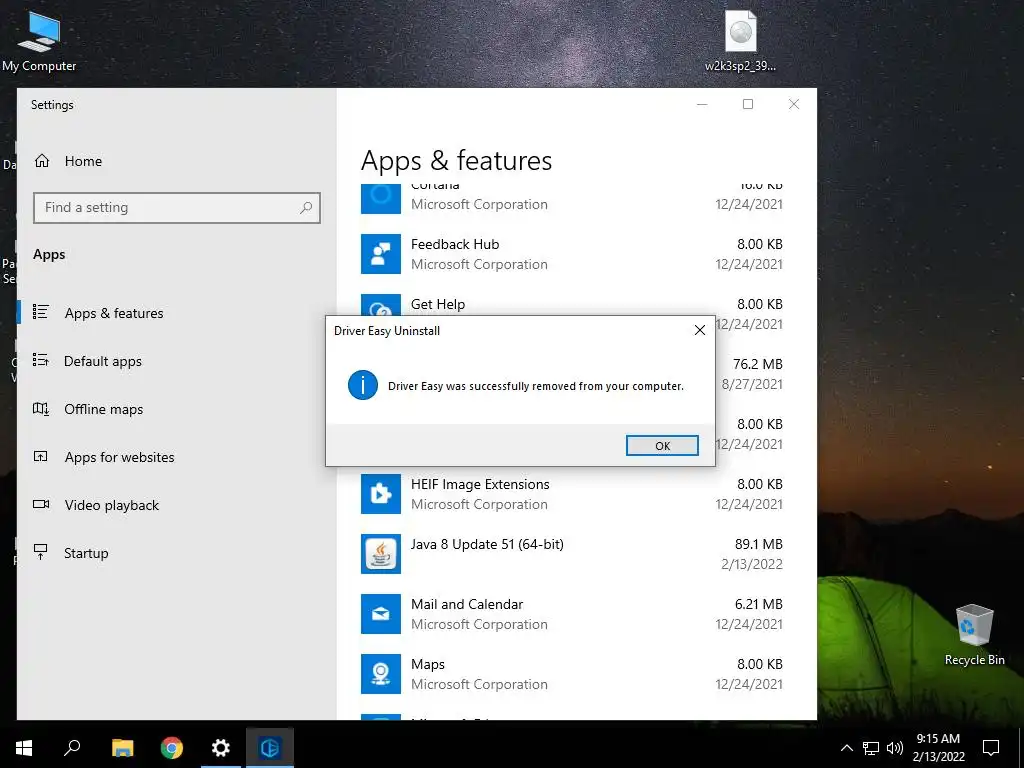This screenshot has height=768, width=1024.
Task: Open volume speaker tray icon
Action: coord(895,748)
